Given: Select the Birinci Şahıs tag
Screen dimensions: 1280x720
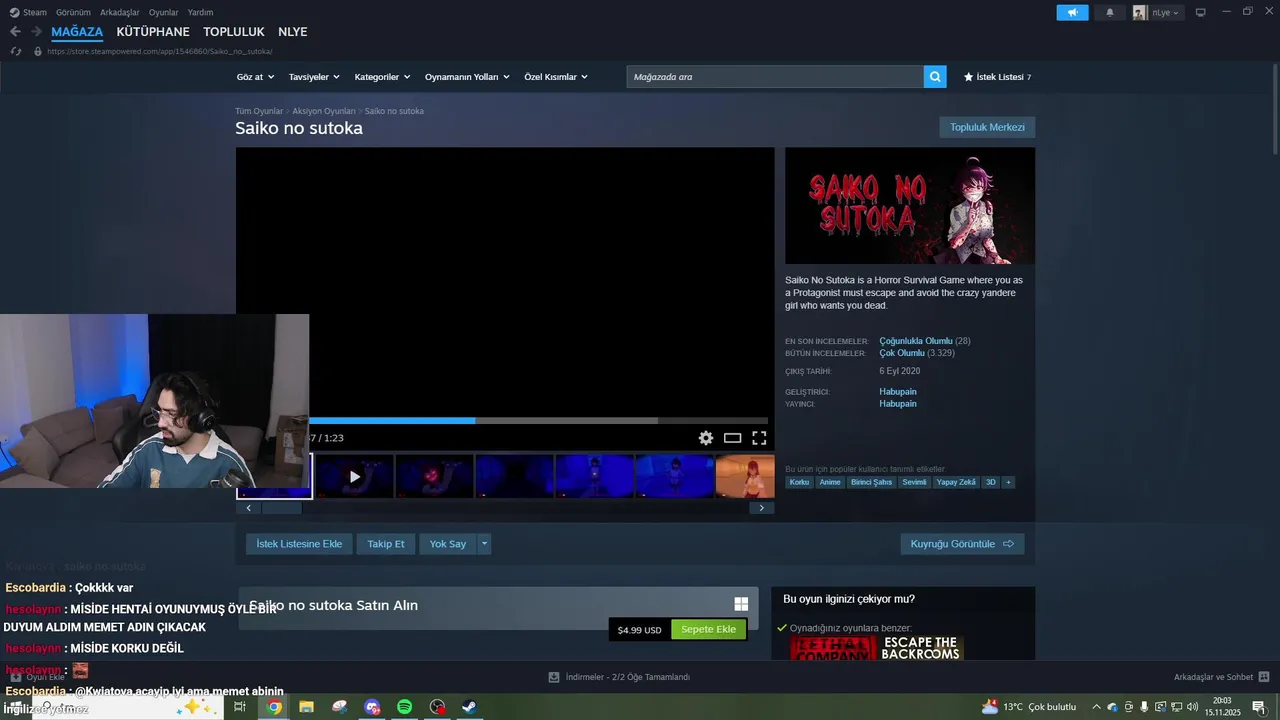Looking at the screenshot, I should [871, 482].
